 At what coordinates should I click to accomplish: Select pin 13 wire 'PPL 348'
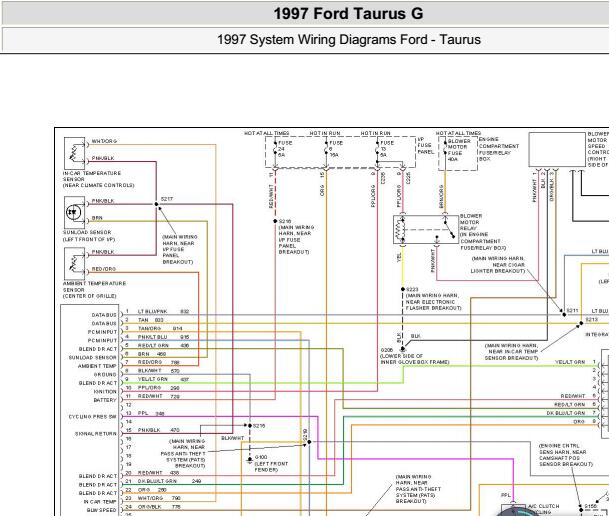click(151, 413)
